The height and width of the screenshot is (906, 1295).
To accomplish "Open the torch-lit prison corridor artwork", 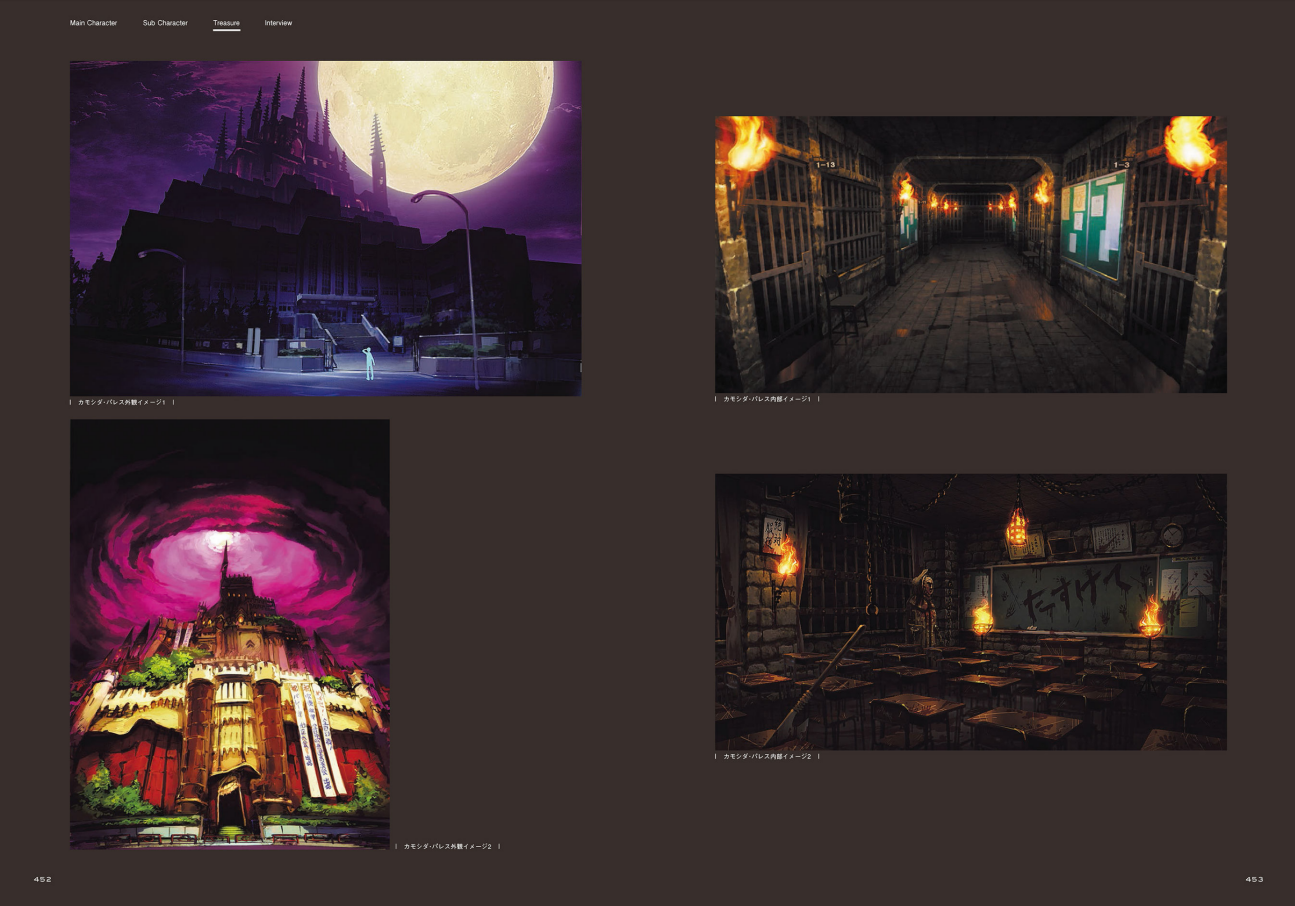I will point(970,254).
